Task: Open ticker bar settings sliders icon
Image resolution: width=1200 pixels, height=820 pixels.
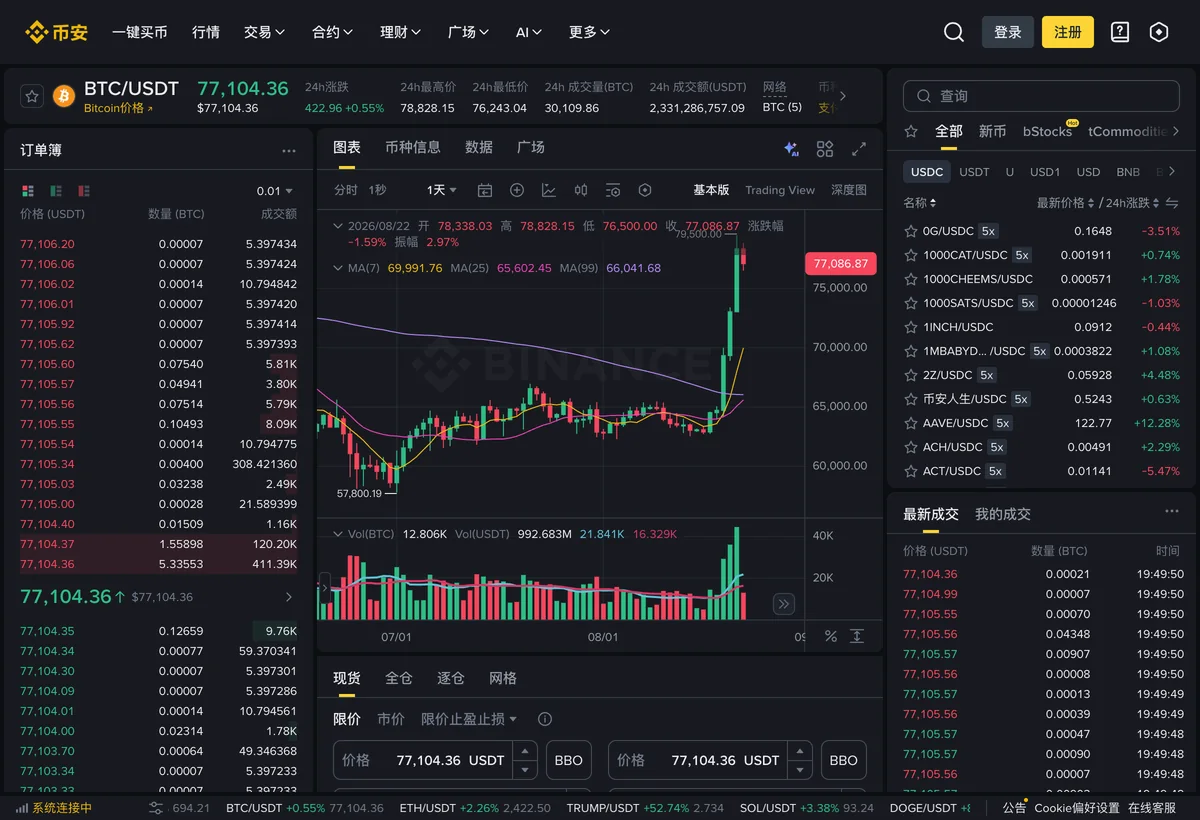Action: tap(156, 808)
